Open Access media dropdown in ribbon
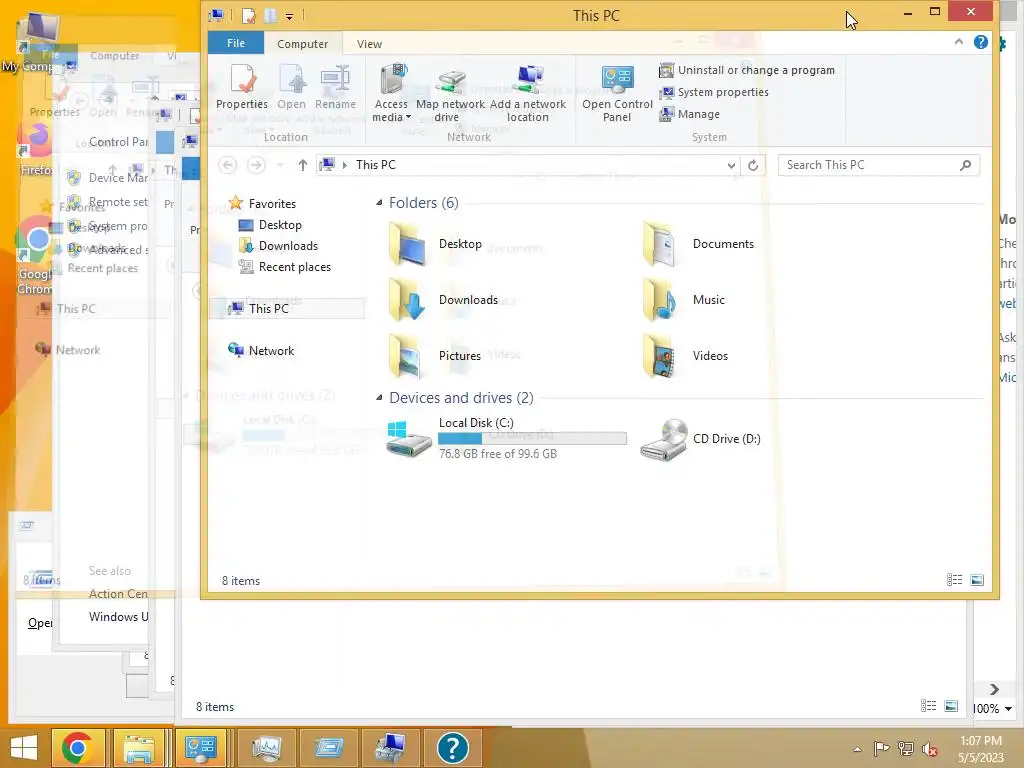Image resolution: width=1024 pixels, height=768 pixels. (x=391, y=93)
